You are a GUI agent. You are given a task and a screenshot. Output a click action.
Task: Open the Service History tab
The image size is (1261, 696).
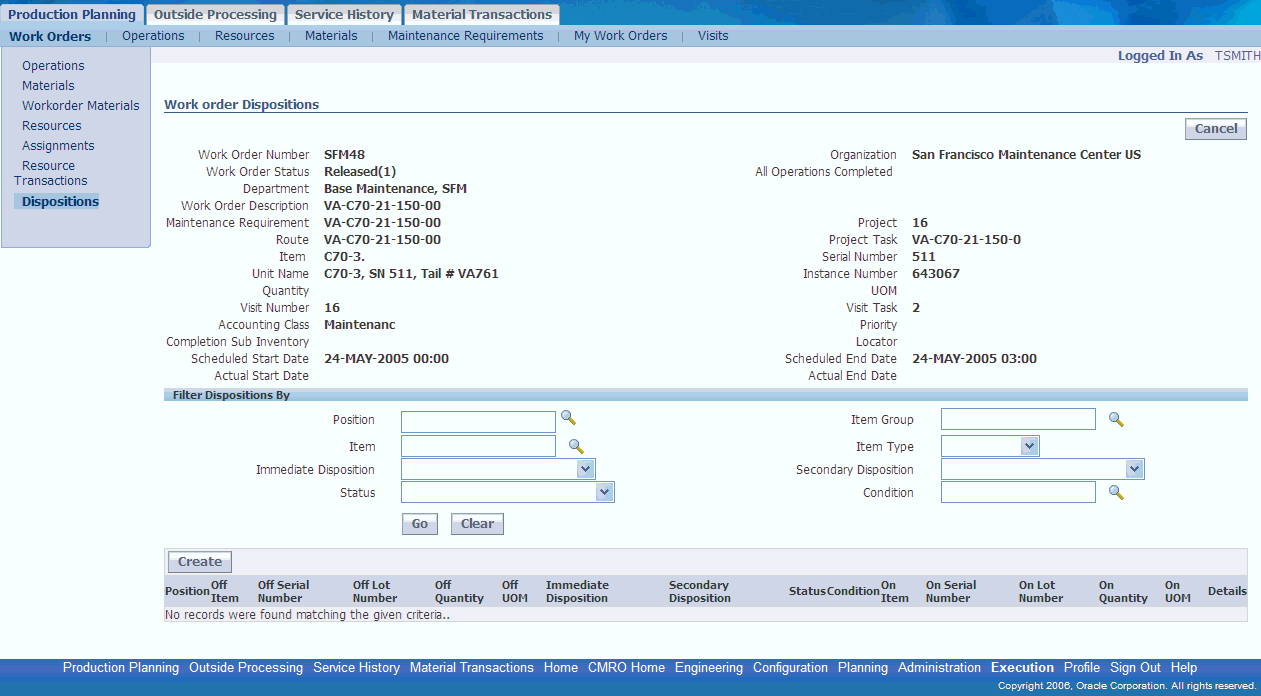pos(344,15)
